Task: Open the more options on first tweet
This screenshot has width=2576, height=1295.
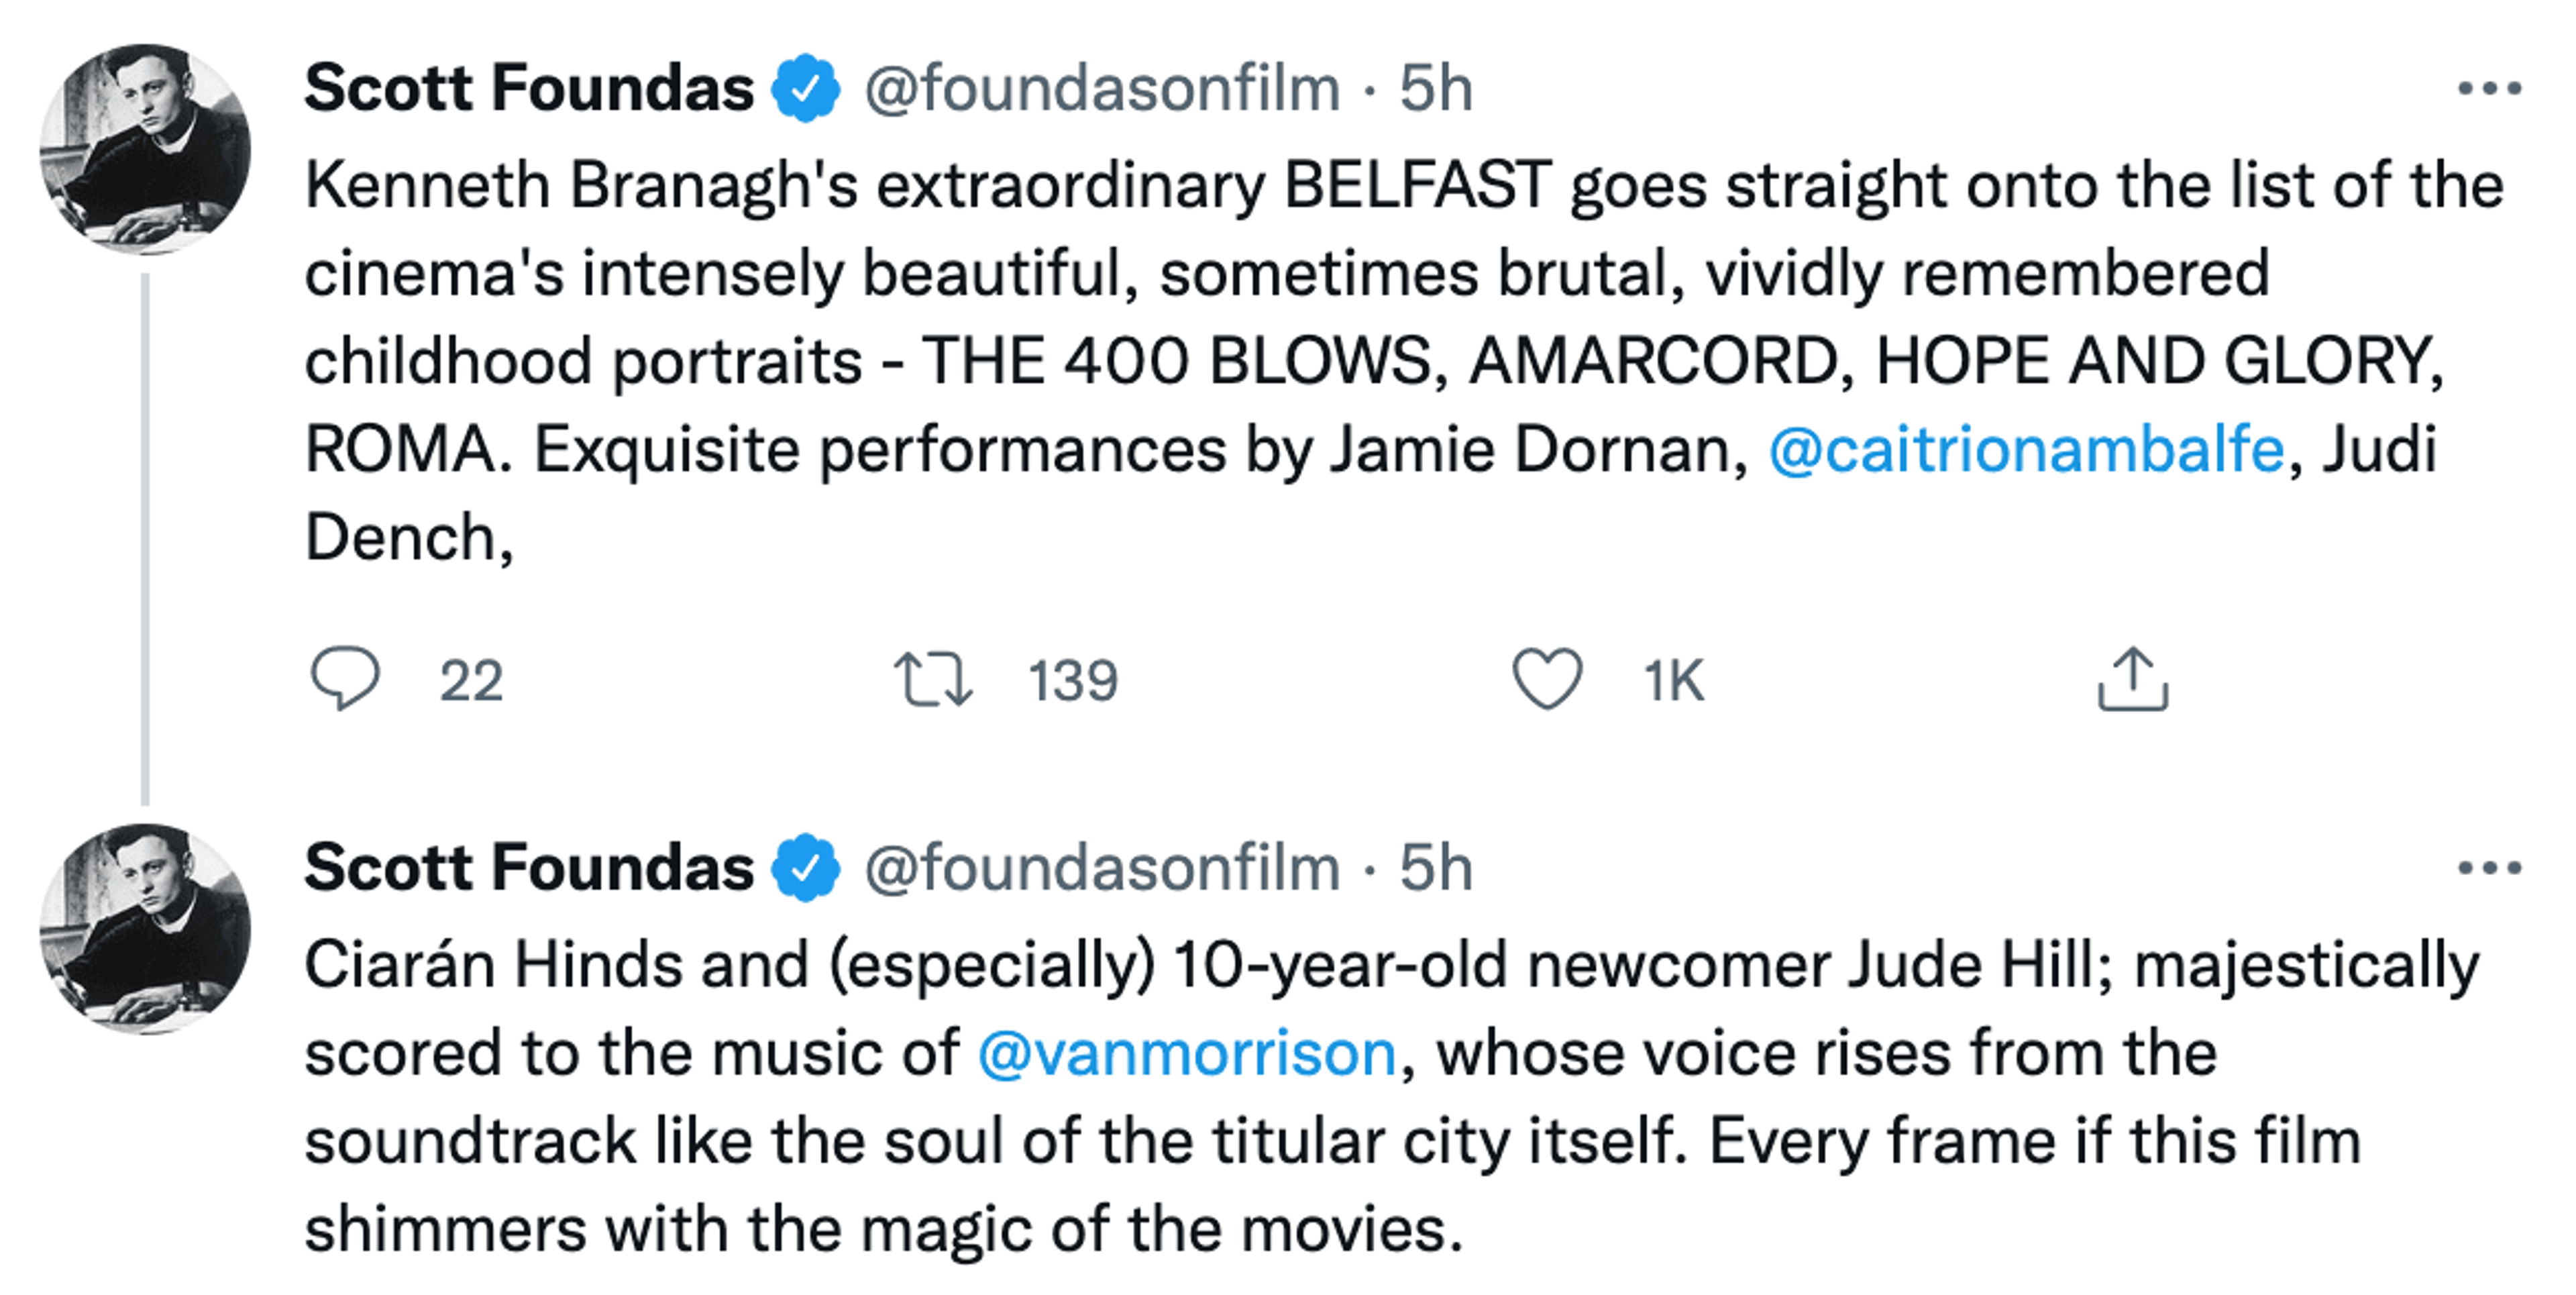Action: pyautogui.click(x=2489, y=89)
